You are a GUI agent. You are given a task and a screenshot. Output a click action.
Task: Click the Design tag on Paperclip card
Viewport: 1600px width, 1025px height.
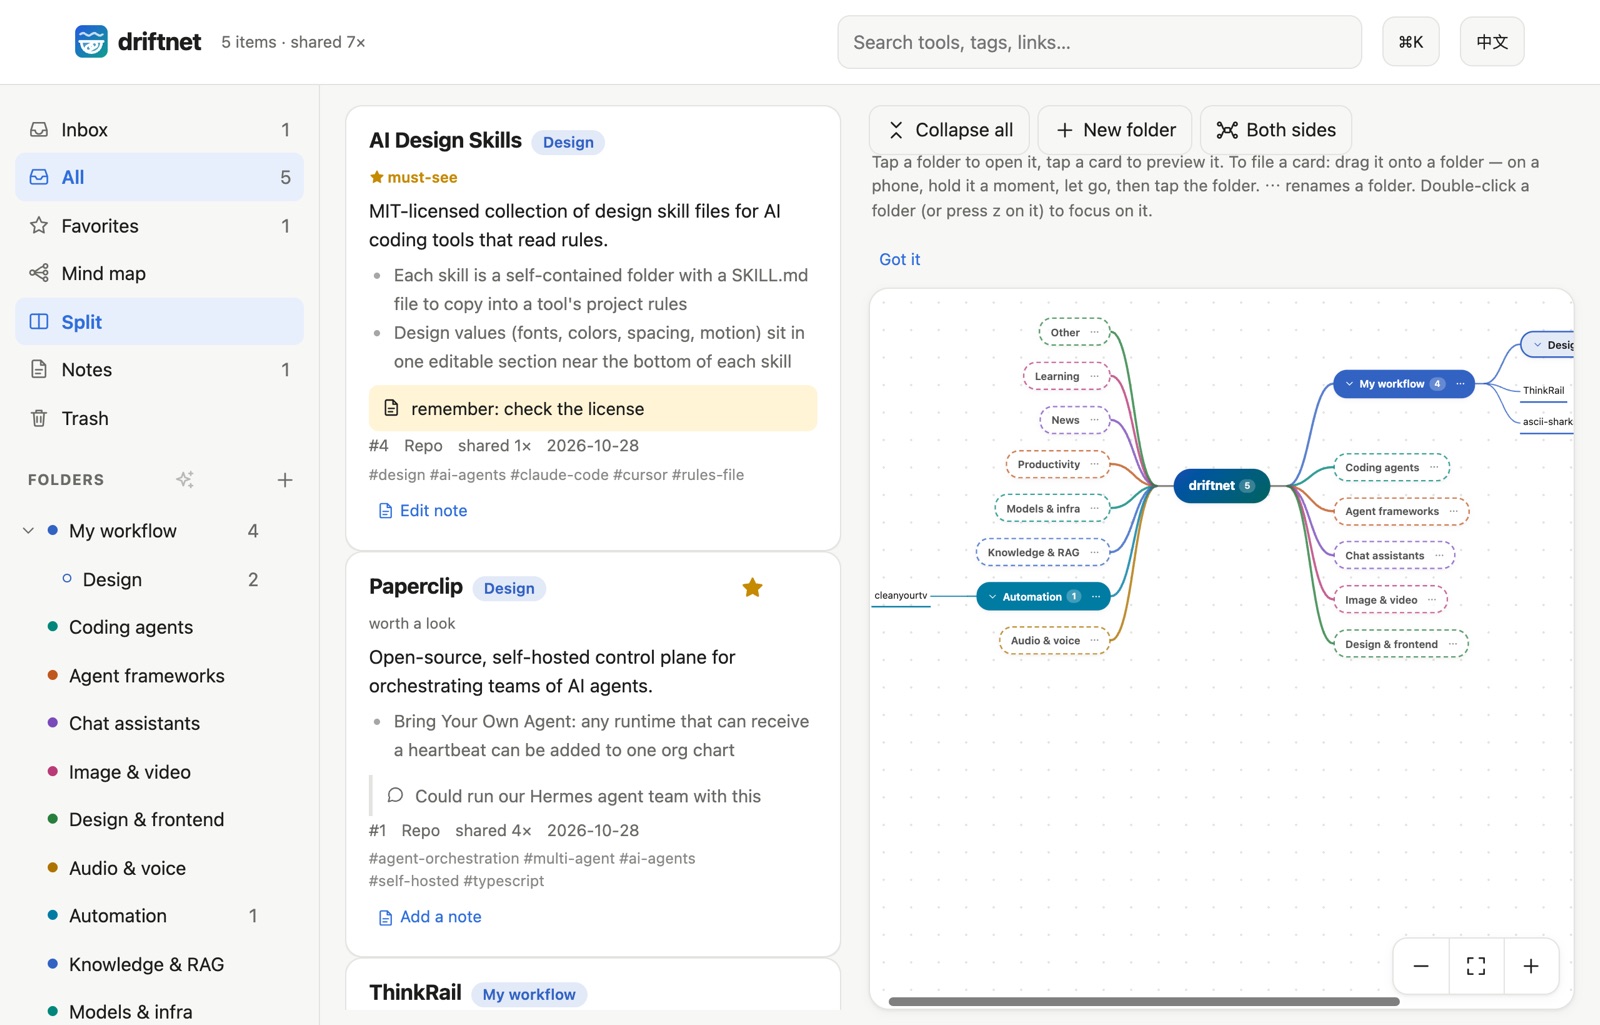509,588
